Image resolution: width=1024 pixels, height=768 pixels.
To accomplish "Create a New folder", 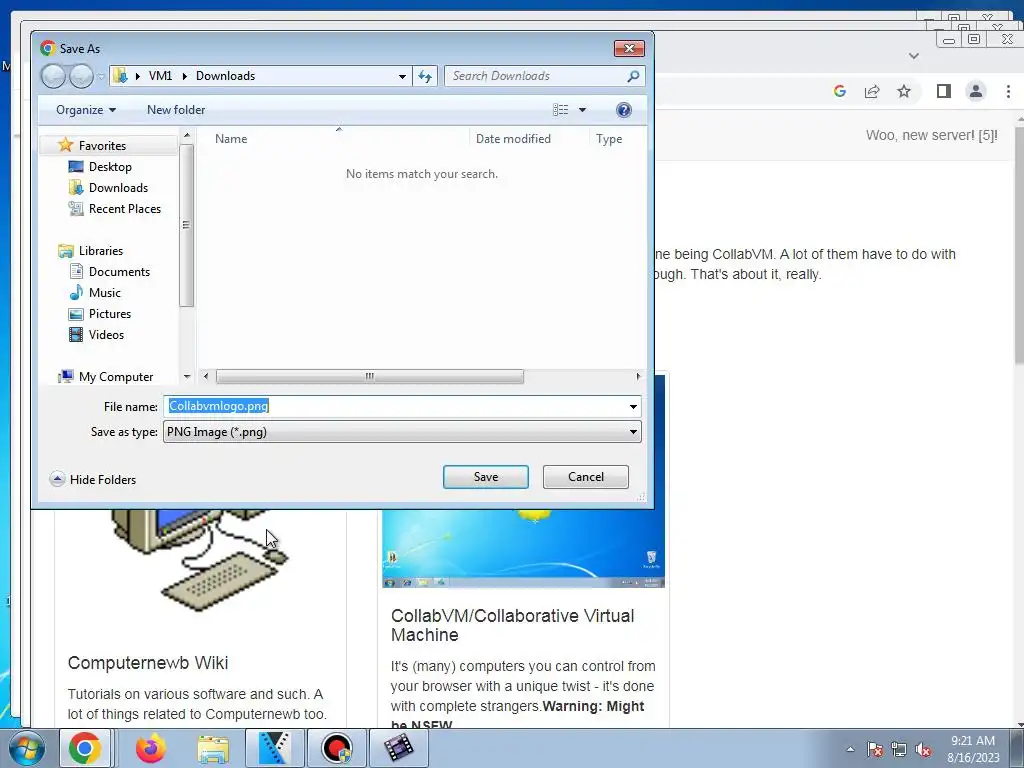I will [176, 110].
